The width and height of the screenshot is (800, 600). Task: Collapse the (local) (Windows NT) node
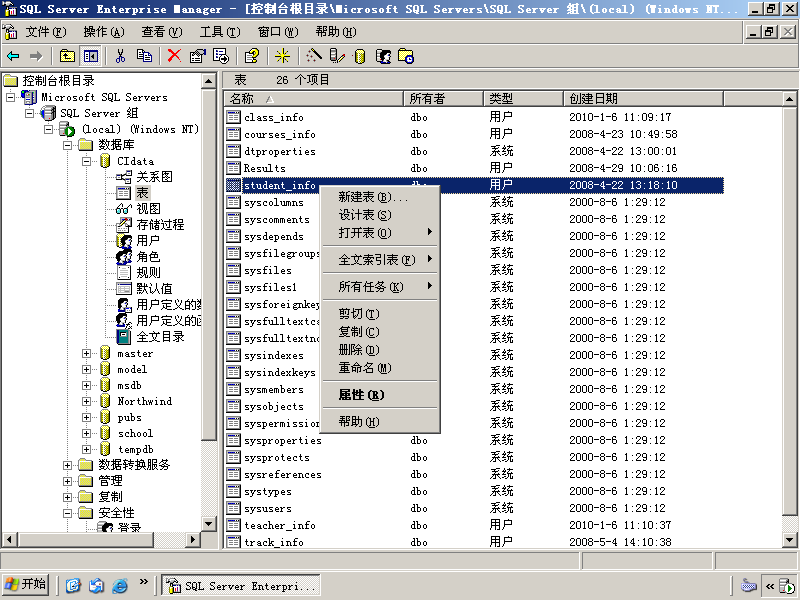click(48, 129)
